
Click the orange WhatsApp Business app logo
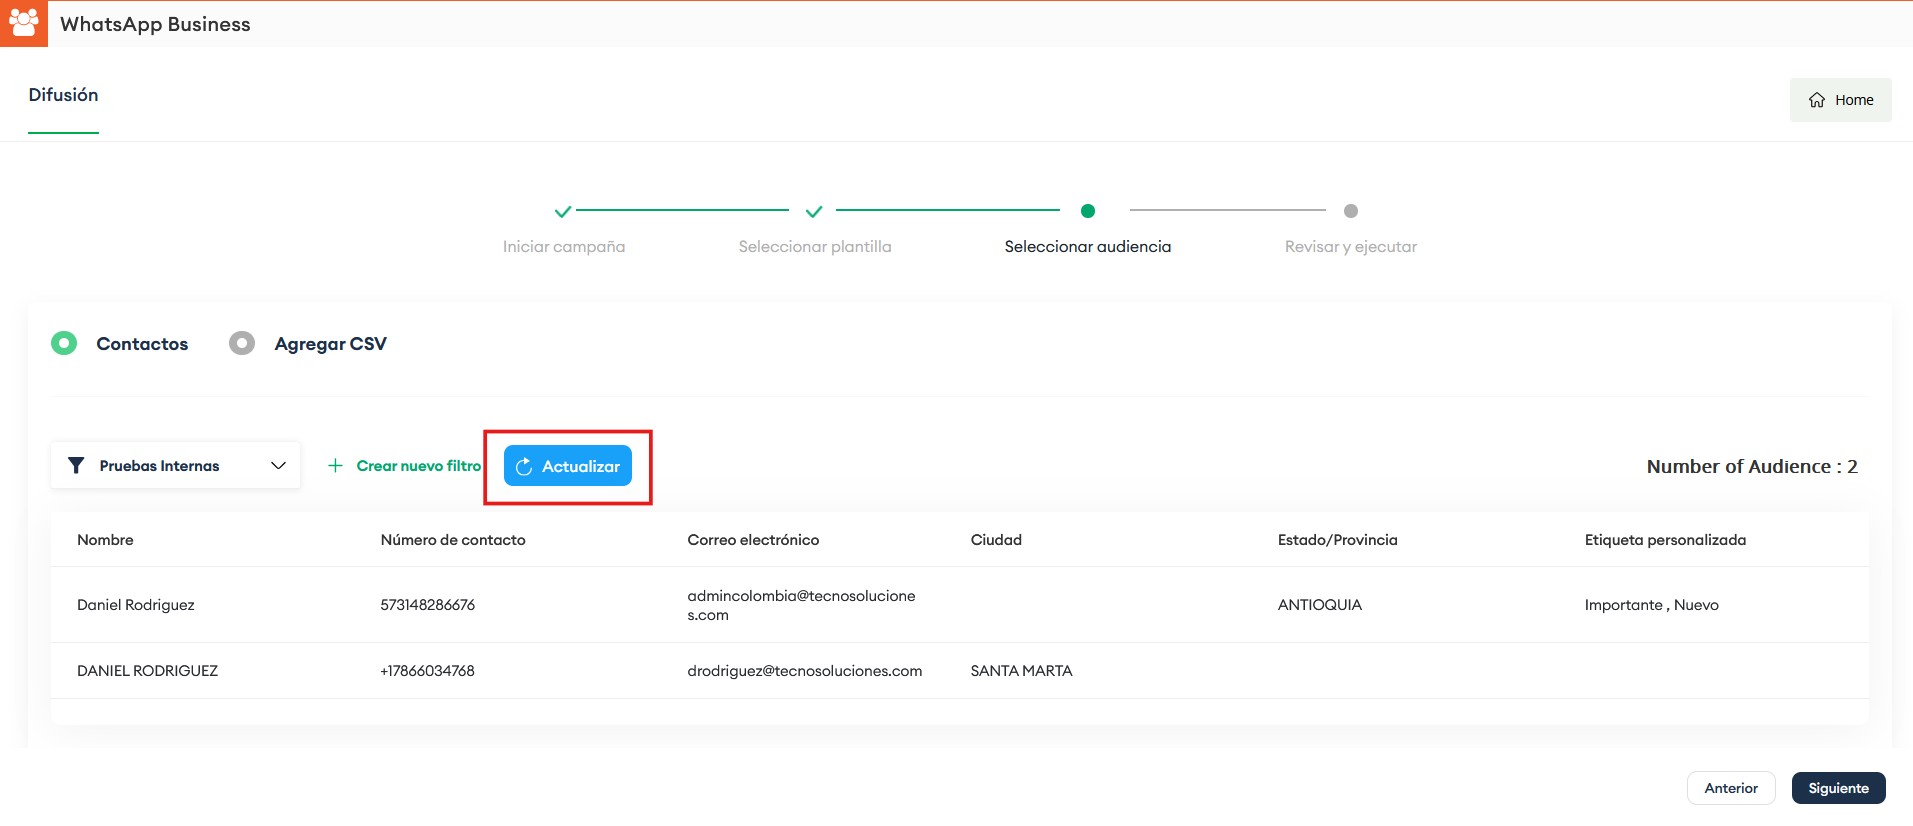23,23
